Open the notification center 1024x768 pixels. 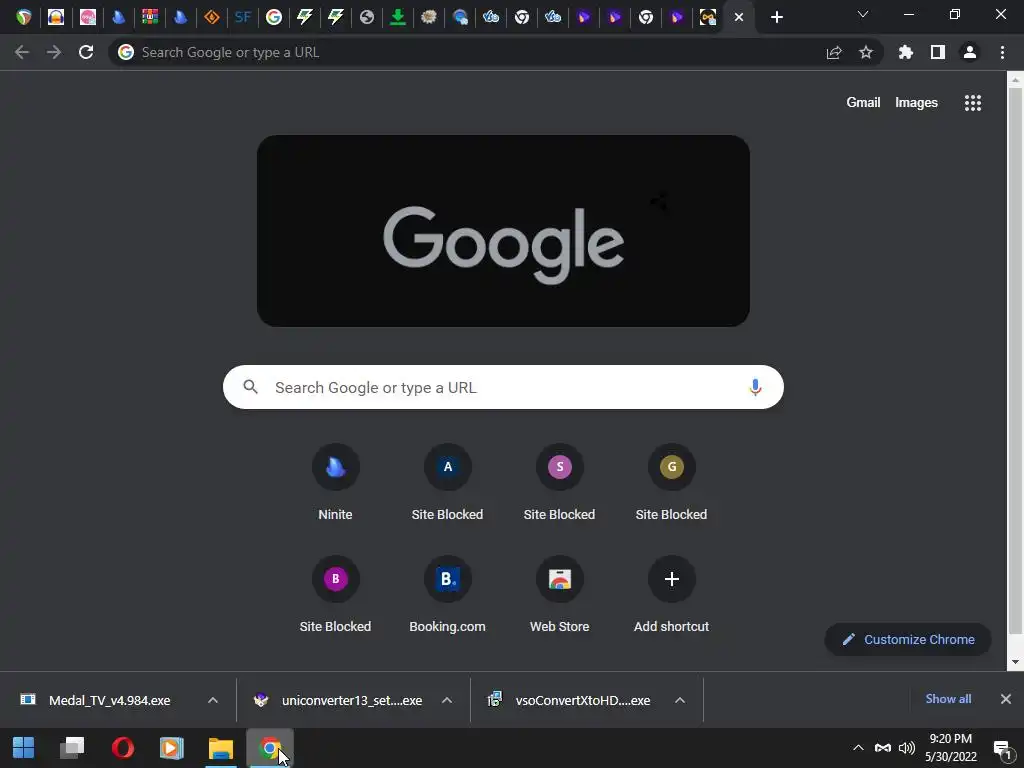pos(1002,748)
